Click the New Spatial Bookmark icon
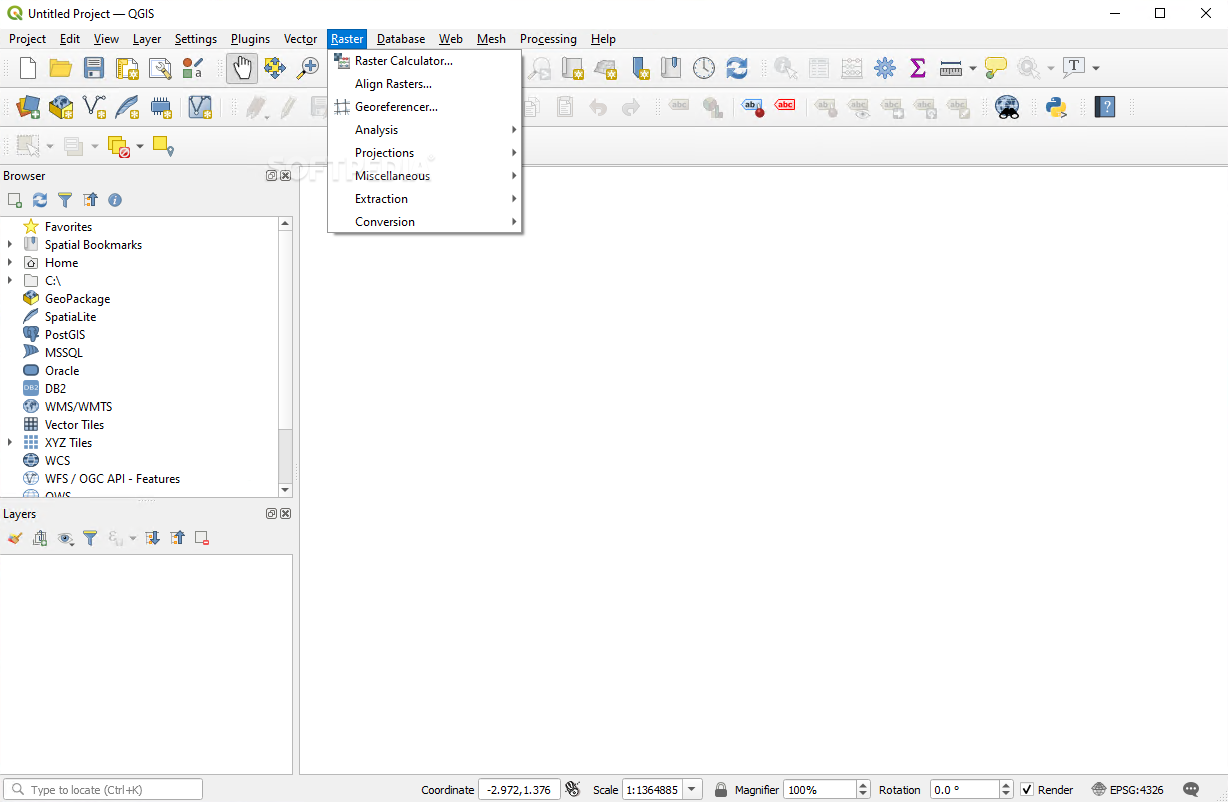The height and width of the screenshot is (802, 1228). pos(639,68)
